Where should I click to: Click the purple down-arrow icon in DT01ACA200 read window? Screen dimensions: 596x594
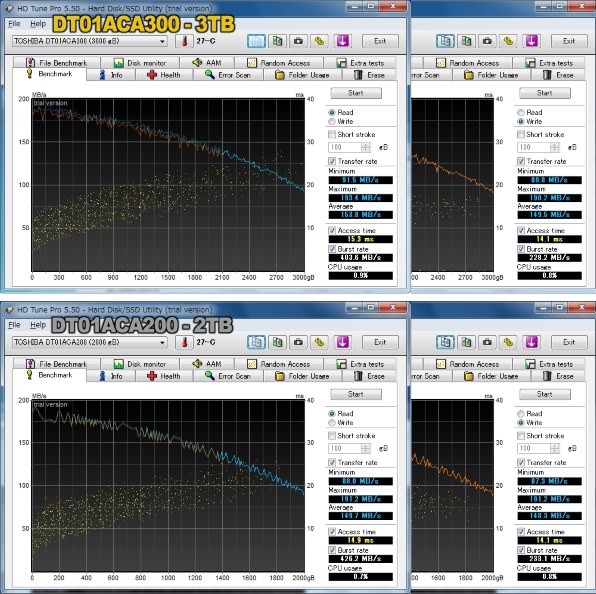tap(342, 342)
